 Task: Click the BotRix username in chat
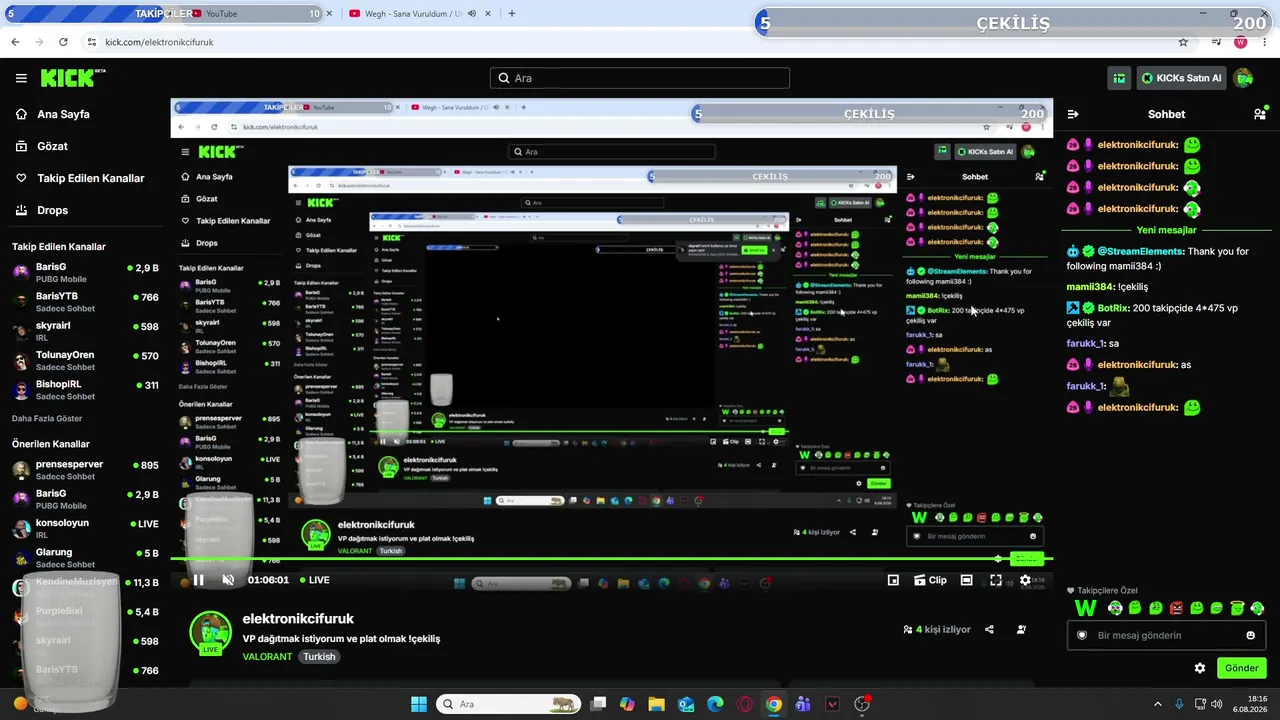point(1112,308)
